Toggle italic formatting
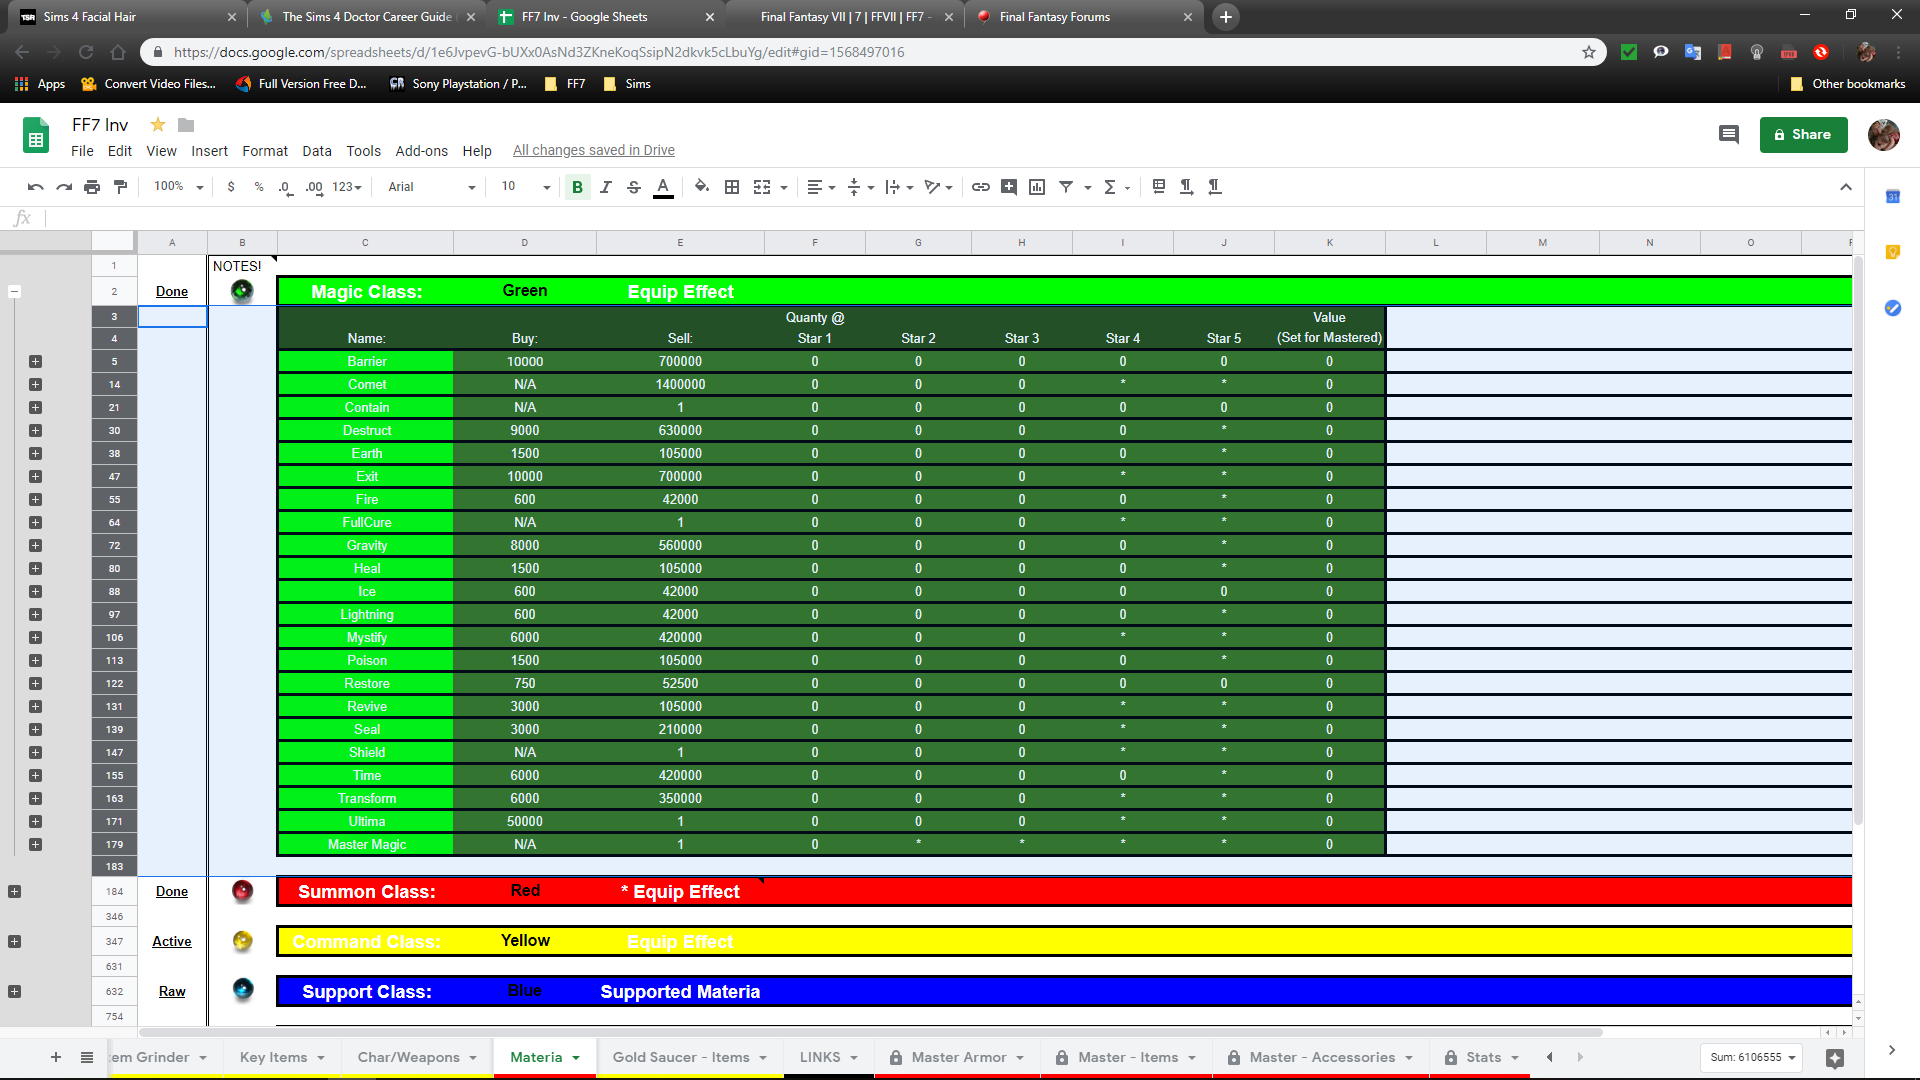Image resolution: width=1920 pixels, height=1080 pixels. click(x=605, y=187)
